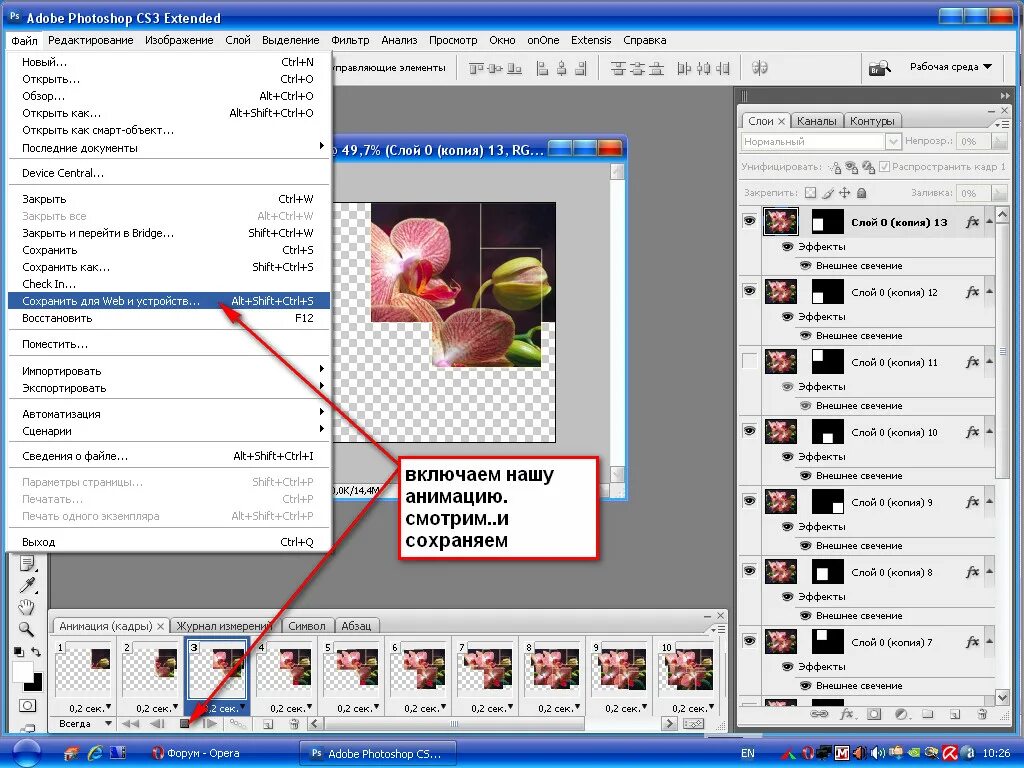Create a new layer
This screenshot has width=1024, height=768.
[x=954, y=714]
